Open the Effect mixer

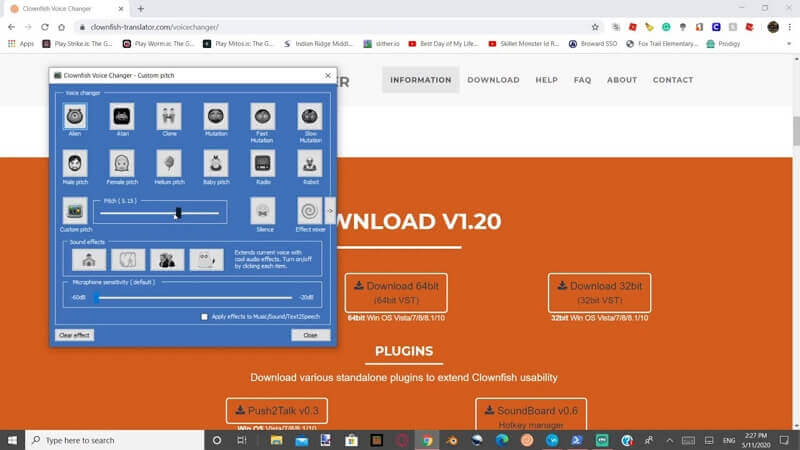click(310, 211)
